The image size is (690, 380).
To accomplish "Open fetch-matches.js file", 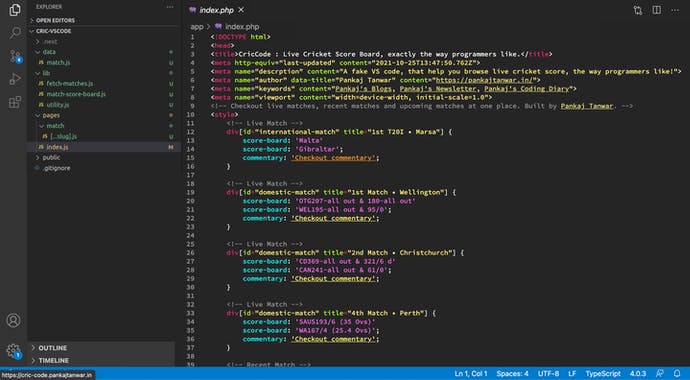I will click(104, 84).
